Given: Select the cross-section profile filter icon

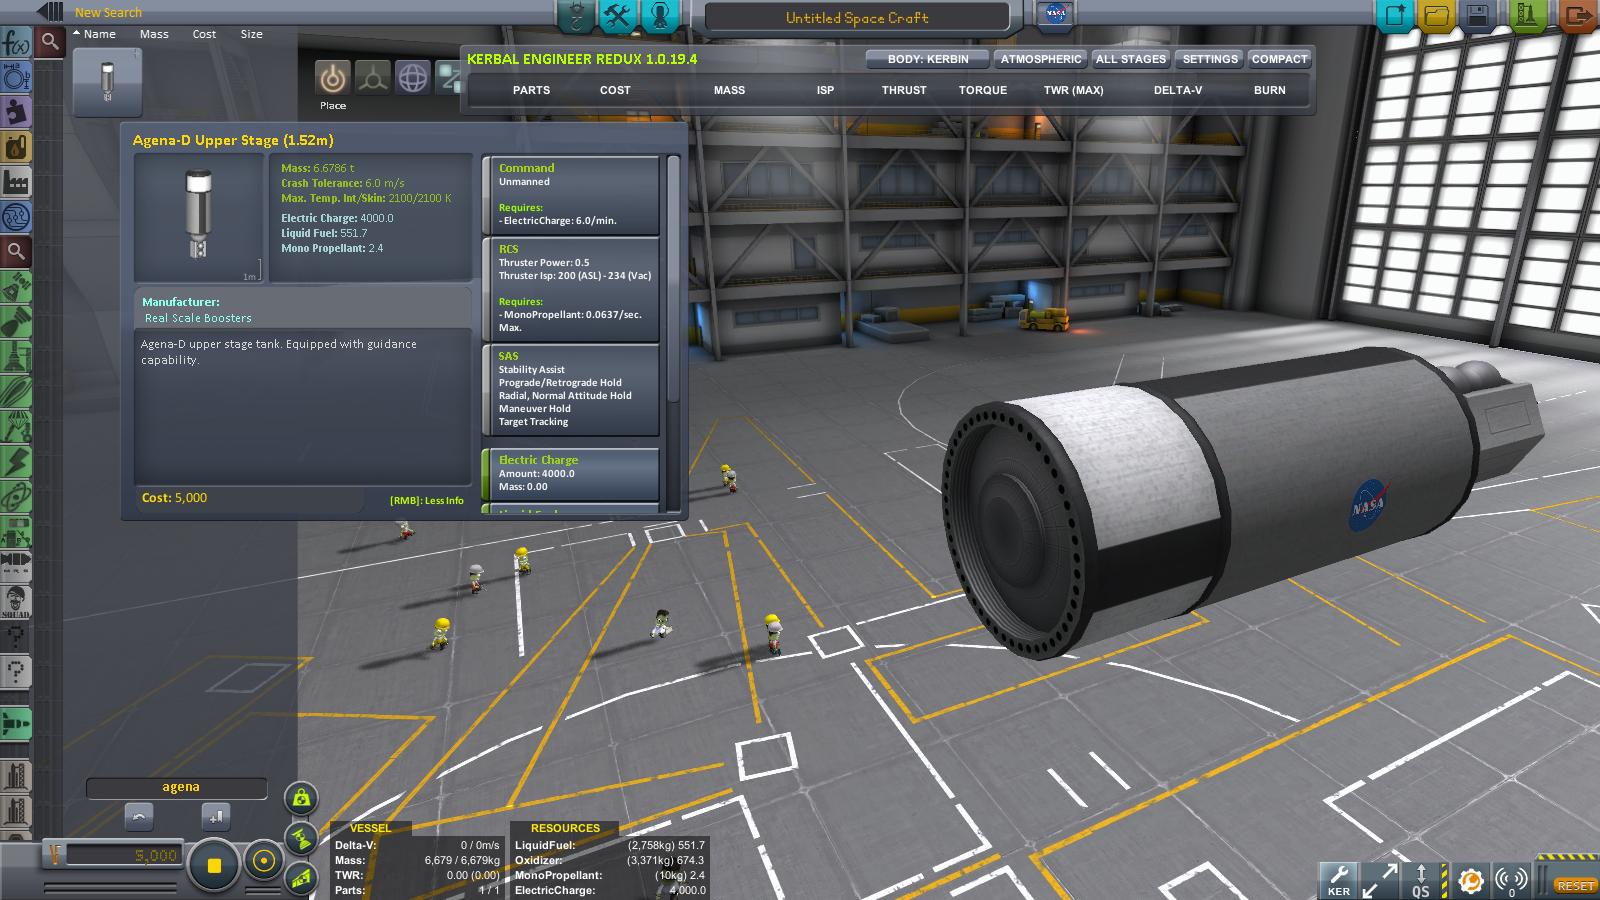Looking at the screenshot, I should [16, 78].
